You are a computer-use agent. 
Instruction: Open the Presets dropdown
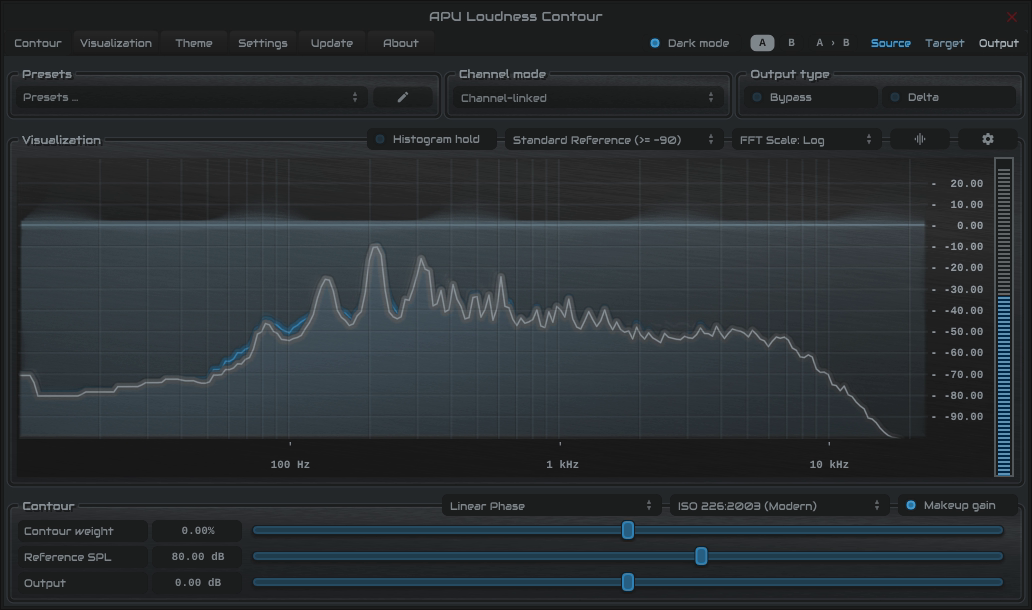[190, 97]
